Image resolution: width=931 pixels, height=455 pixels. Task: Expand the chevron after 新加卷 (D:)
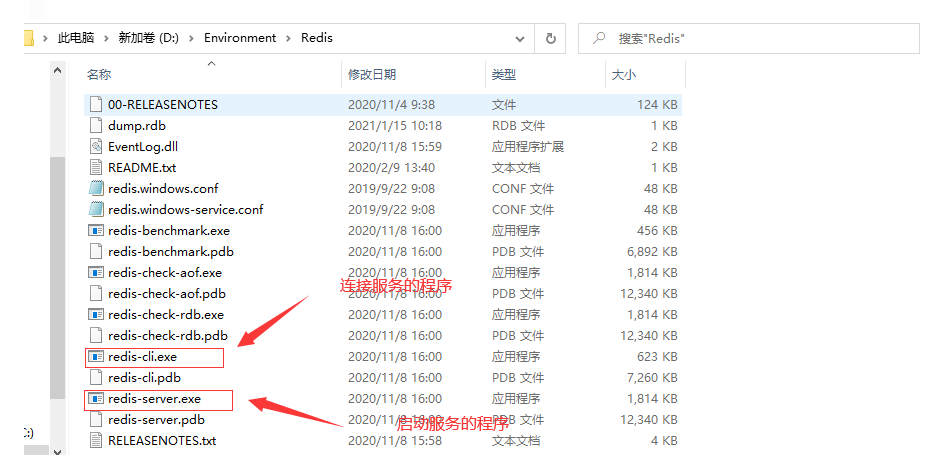click(x=191, y=38)
